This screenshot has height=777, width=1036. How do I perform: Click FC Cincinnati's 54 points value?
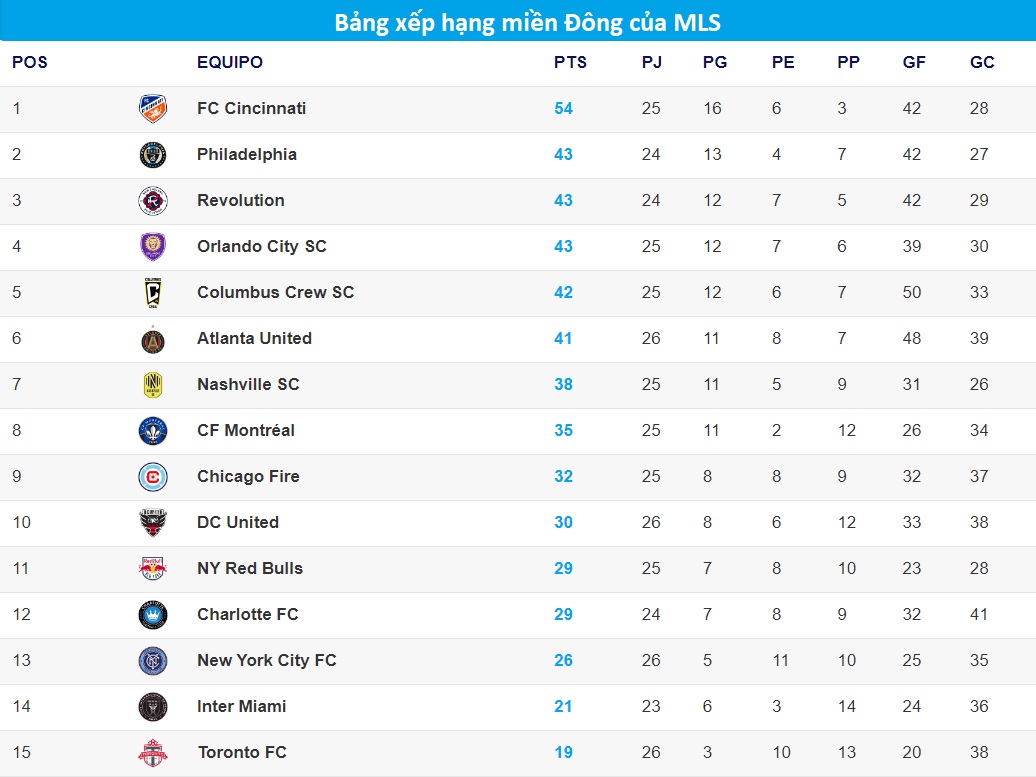pos(563,108)
